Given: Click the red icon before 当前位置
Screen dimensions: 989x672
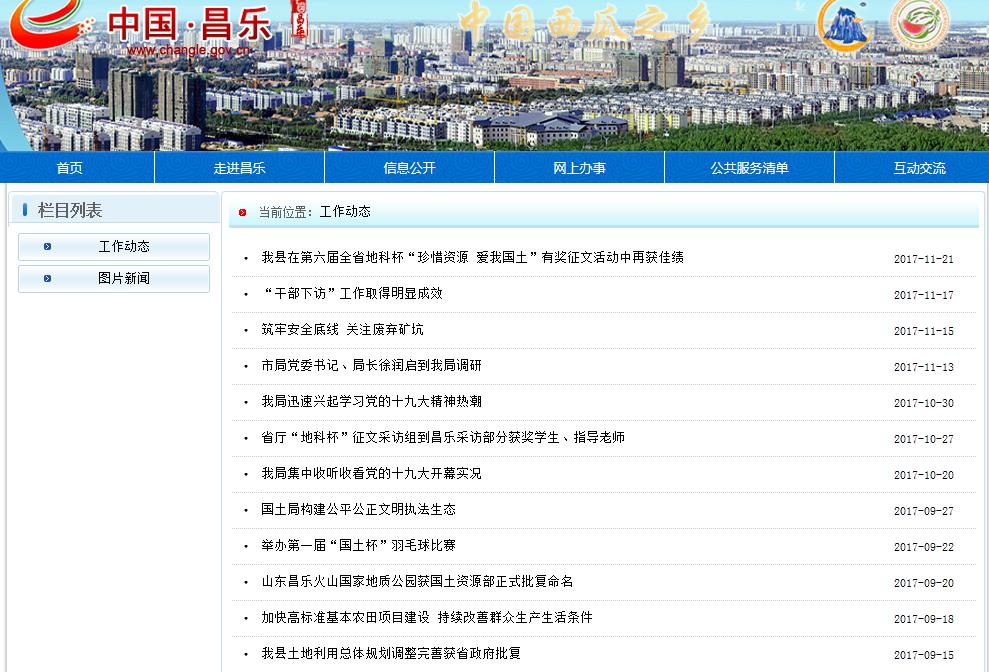Looking at the screenshot, I should [243, 212].
